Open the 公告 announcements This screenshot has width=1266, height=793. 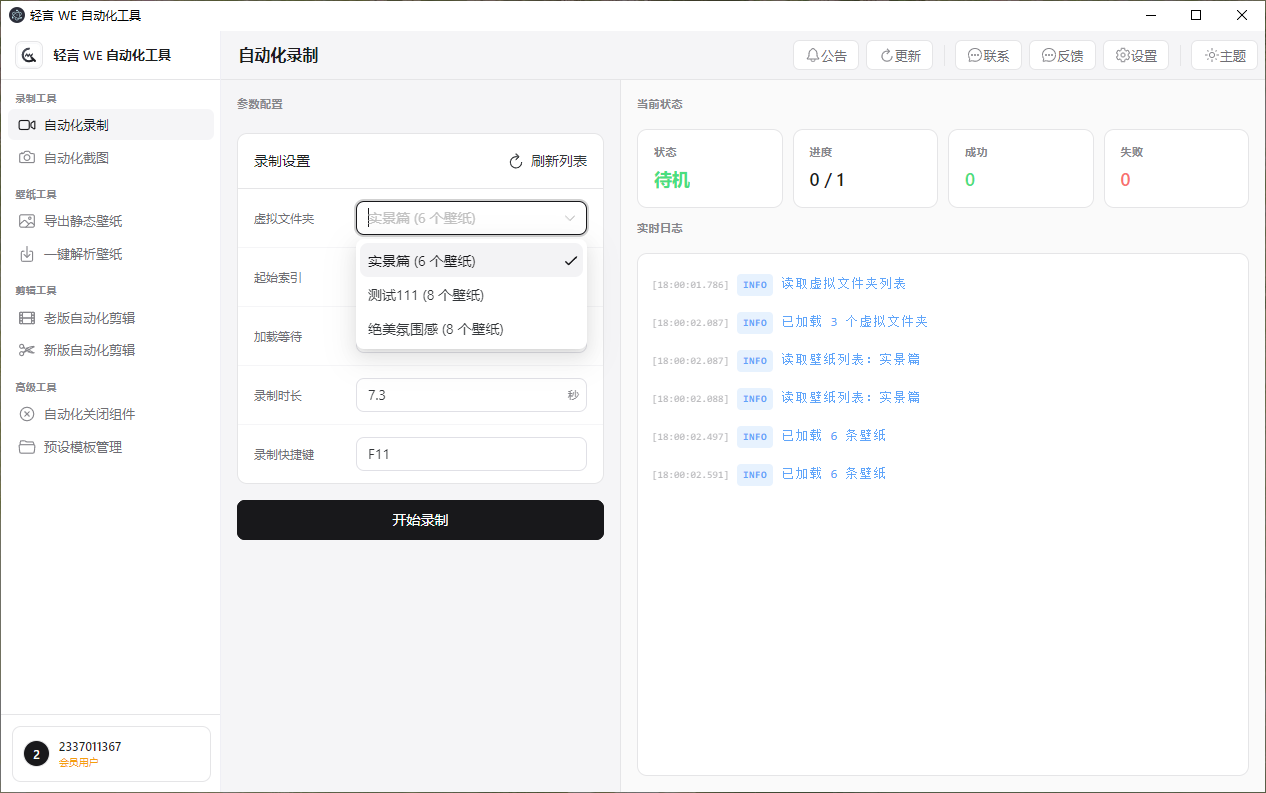(x=825, y=55)
